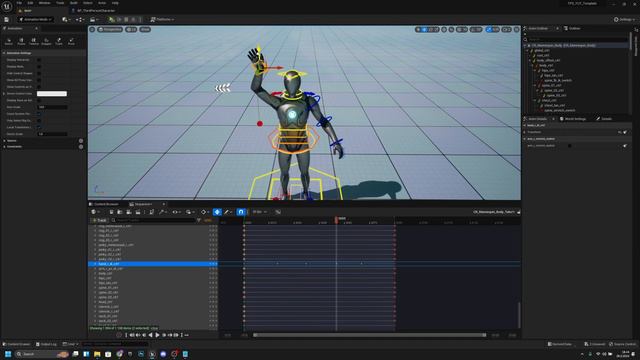This screenshot has height=360, width=640.
Task: Open the Window menu
Action: click(44, 3)
